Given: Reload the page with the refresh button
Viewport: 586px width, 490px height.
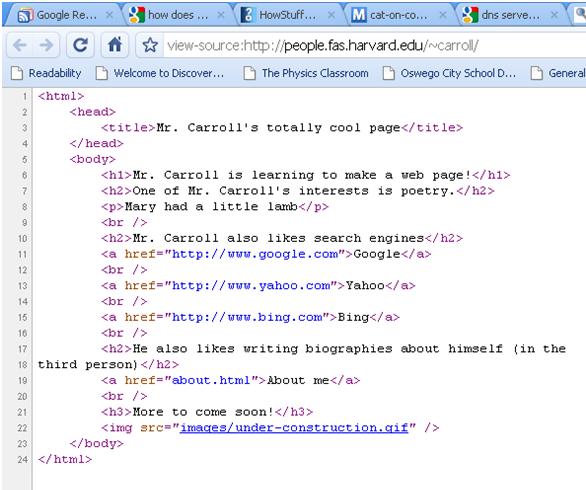Looking at the screenshot, I should (x=80, y=45).
